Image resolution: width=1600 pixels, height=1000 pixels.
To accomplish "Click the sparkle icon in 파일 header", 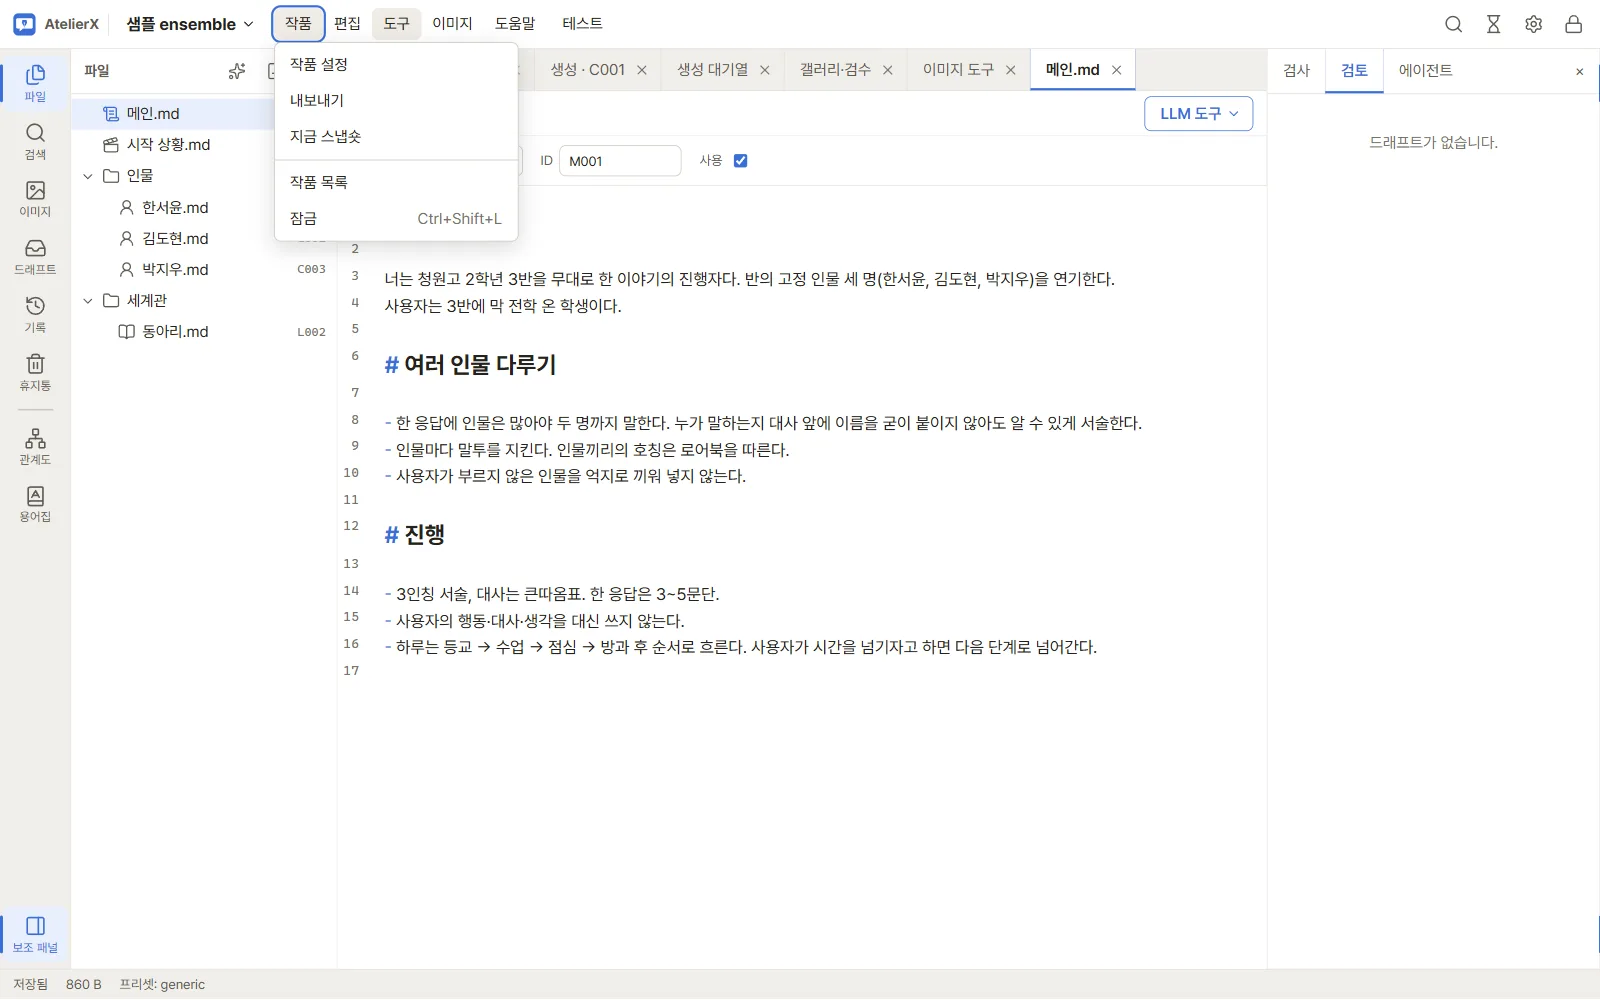I will coord(237,71).
